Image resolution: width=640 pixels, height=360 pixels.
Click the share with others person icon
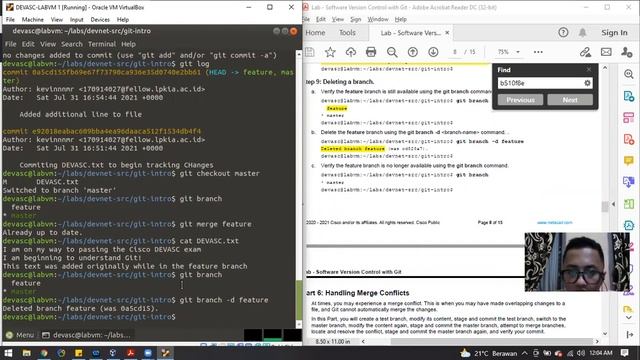click(626, 52)
